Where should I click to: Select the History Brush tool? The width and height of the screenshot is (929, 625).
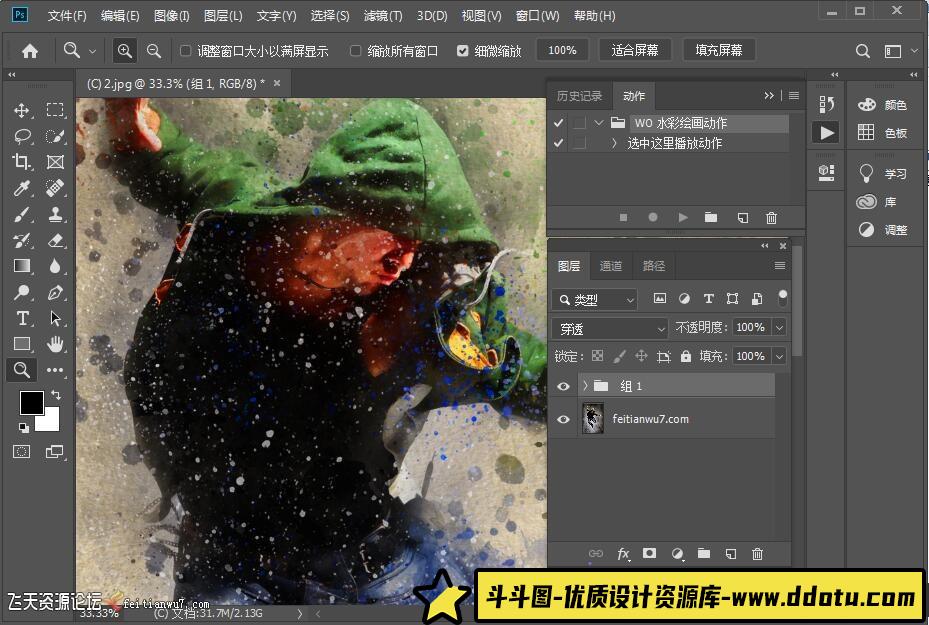coord(22,240)
